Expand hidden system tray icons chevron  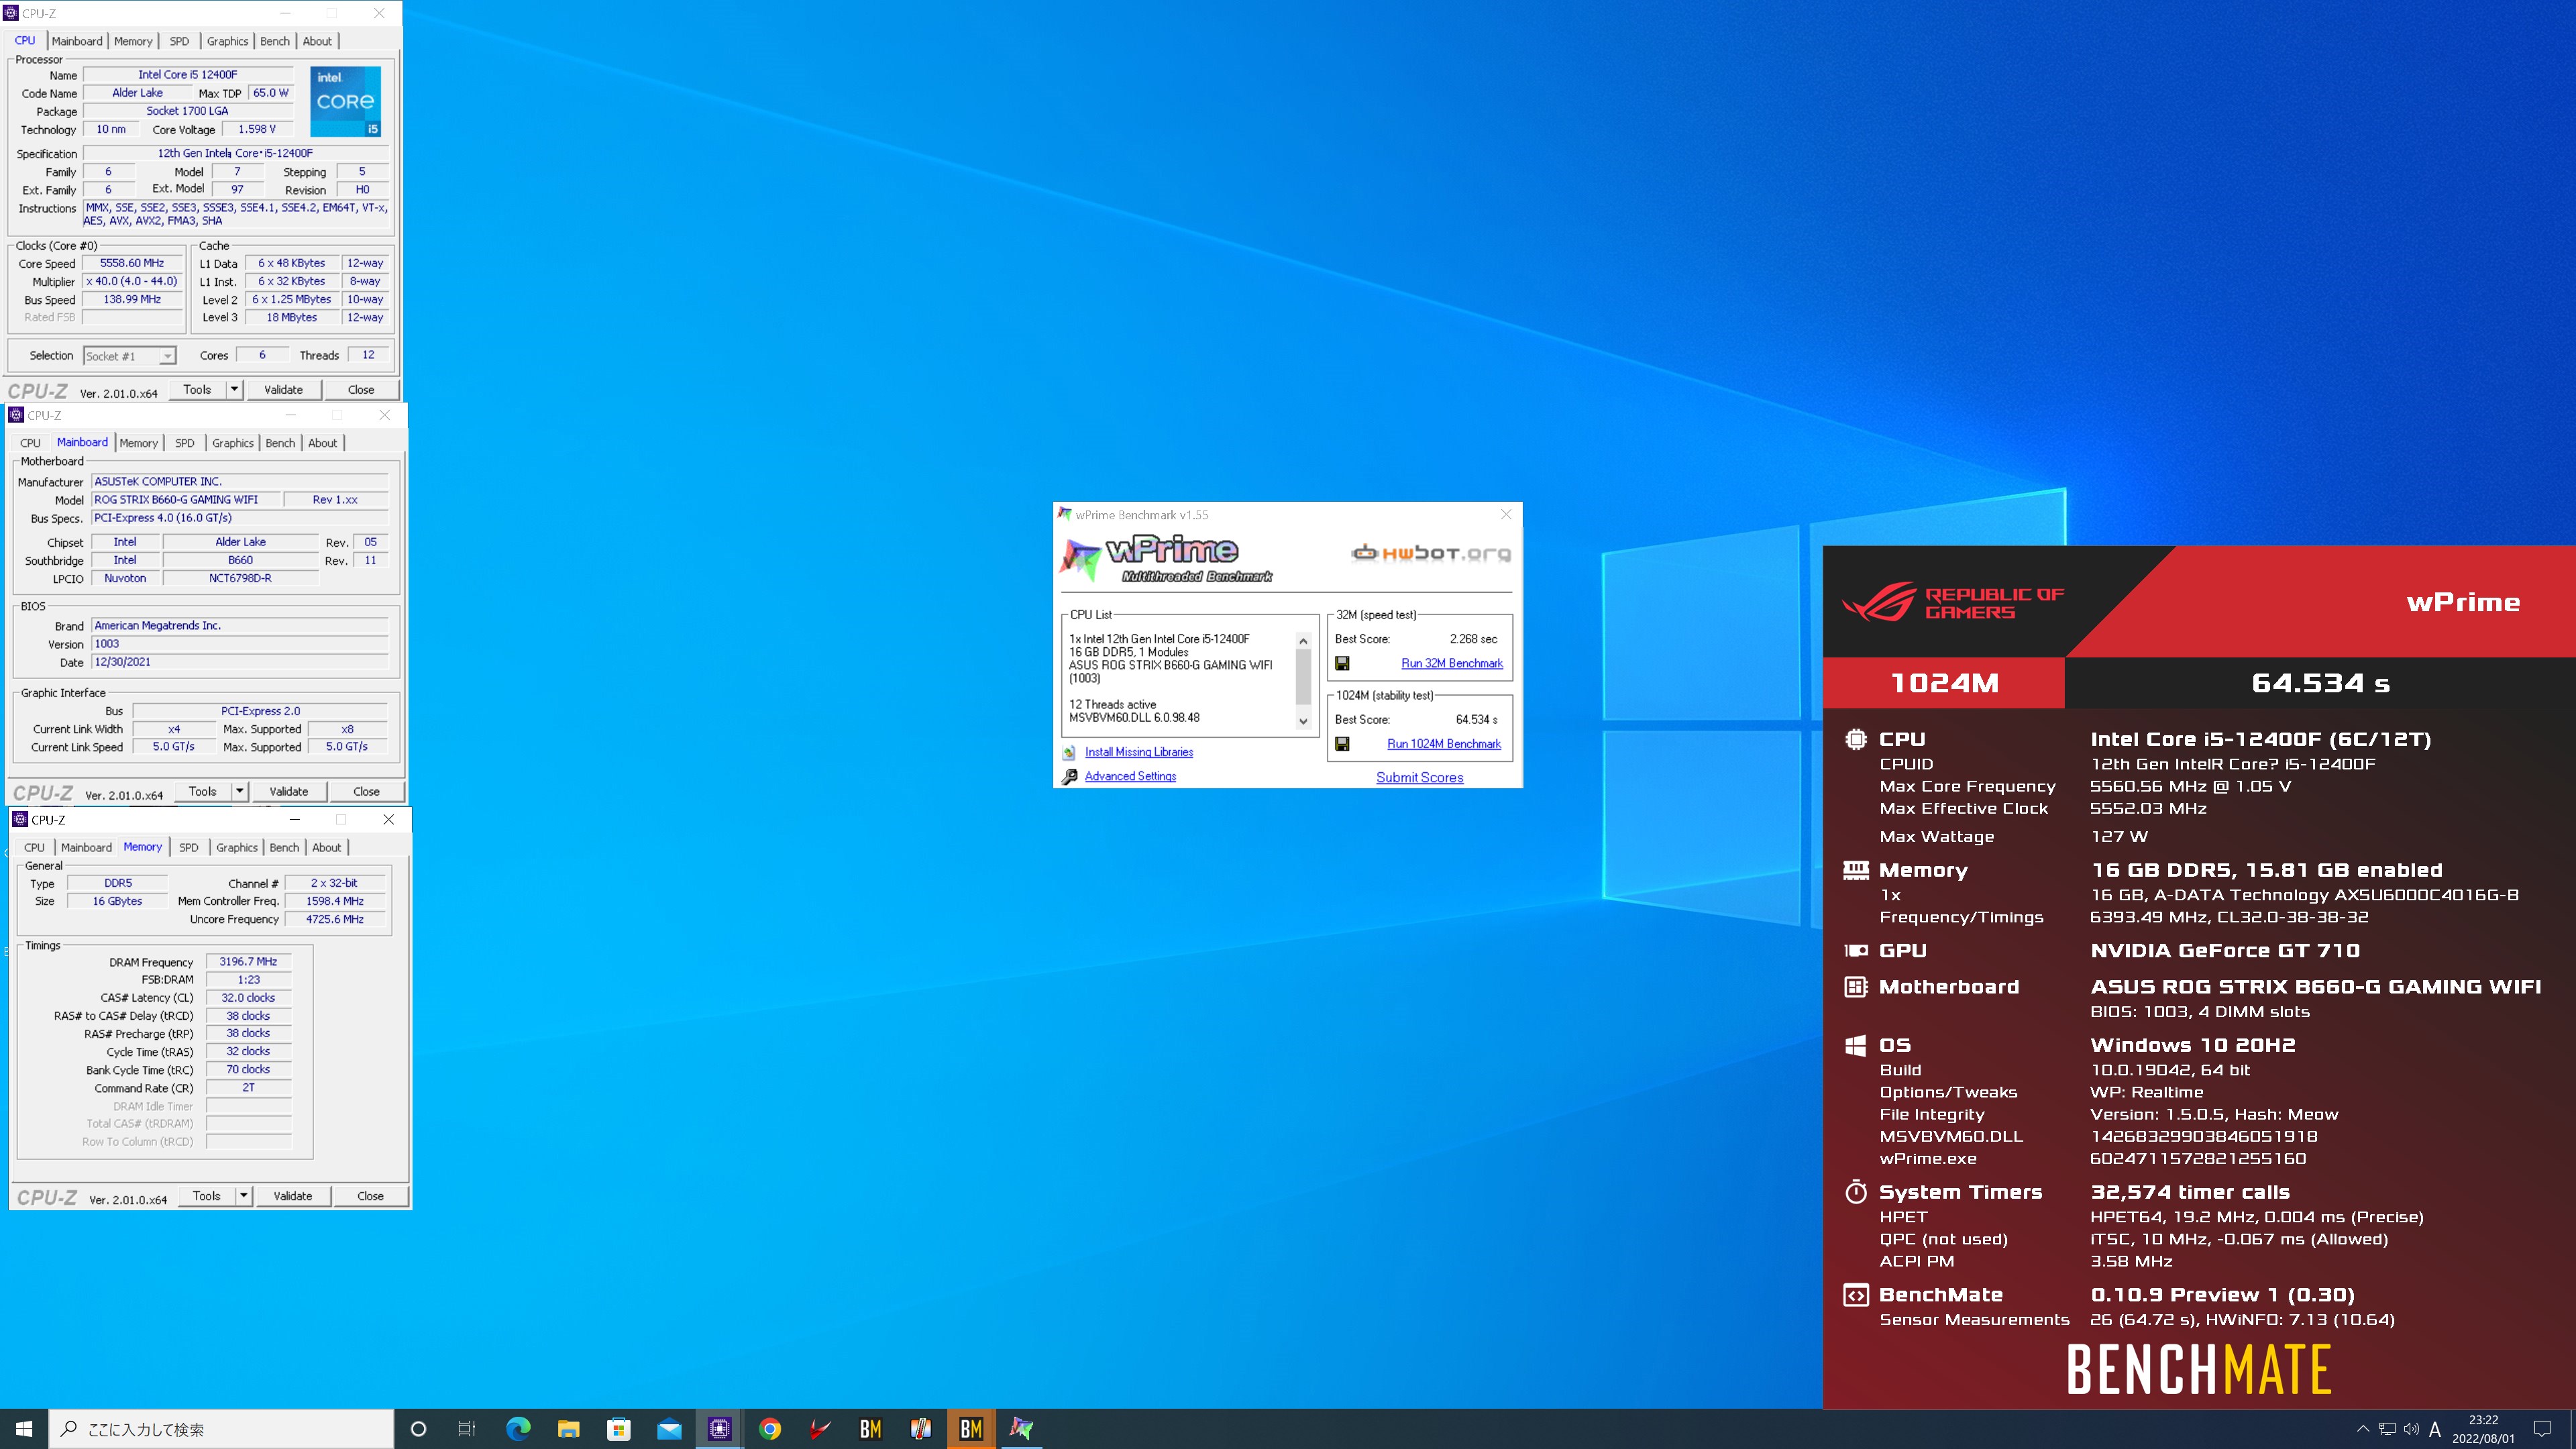point(2363,1429)
